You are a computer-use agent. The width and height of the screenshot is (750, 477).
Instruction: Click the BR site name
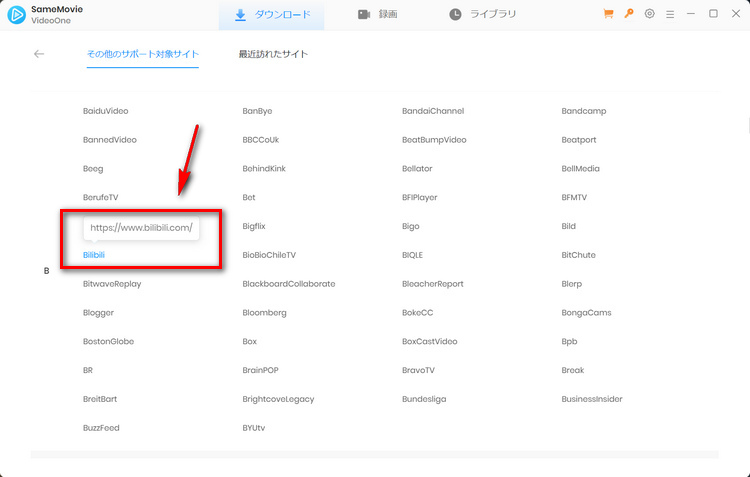click(x=88, y=370)
